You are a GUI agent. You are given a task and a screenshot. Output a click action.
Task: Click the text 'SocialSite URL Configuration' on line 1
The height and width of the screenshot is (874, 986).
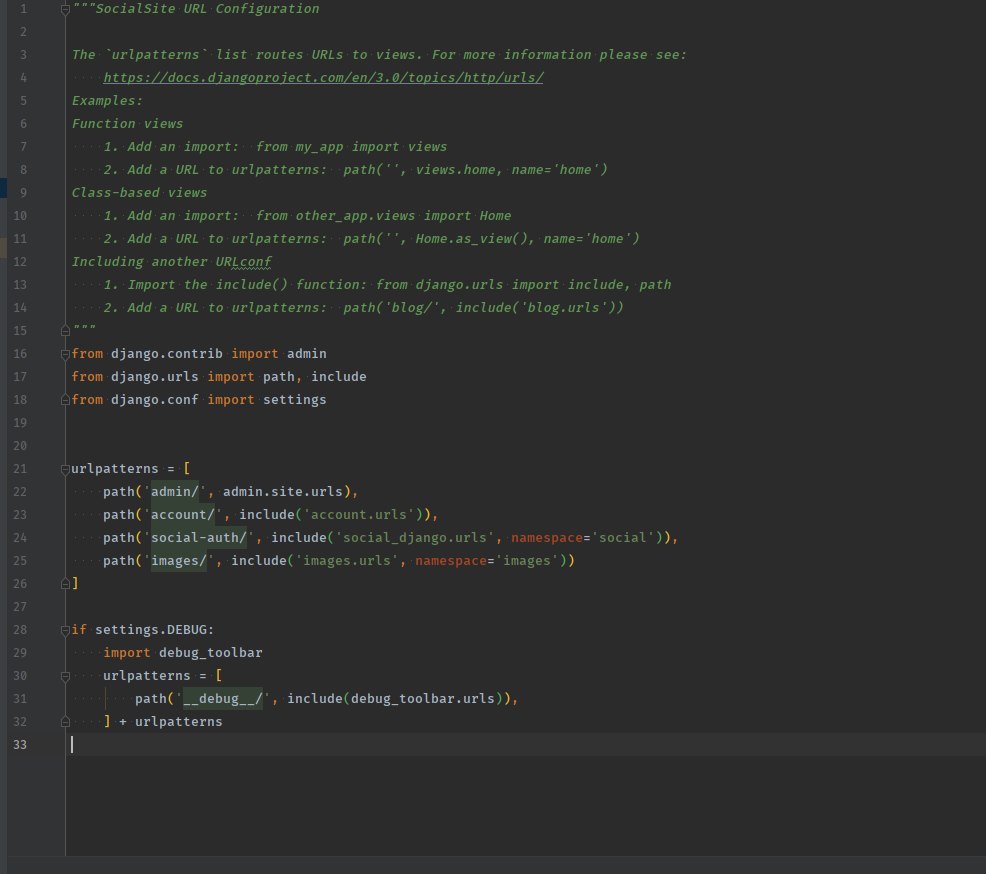tap(207, 9)
